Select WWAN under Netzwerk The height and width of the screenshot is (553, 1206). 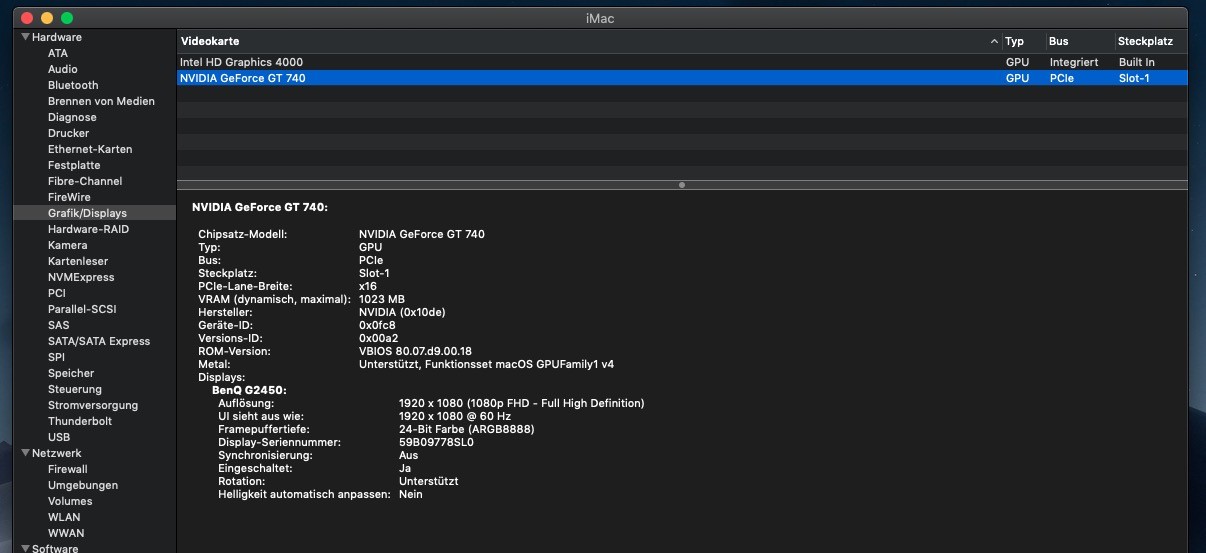66,533
